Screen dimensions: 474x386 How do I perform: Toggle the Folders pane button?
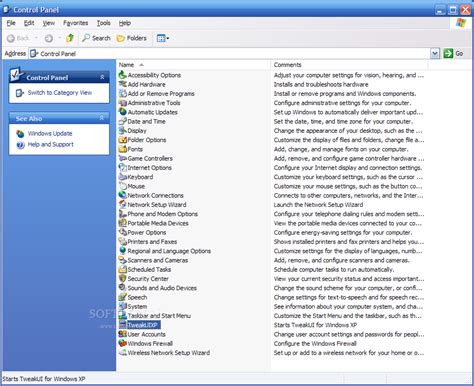pos(131,38)
